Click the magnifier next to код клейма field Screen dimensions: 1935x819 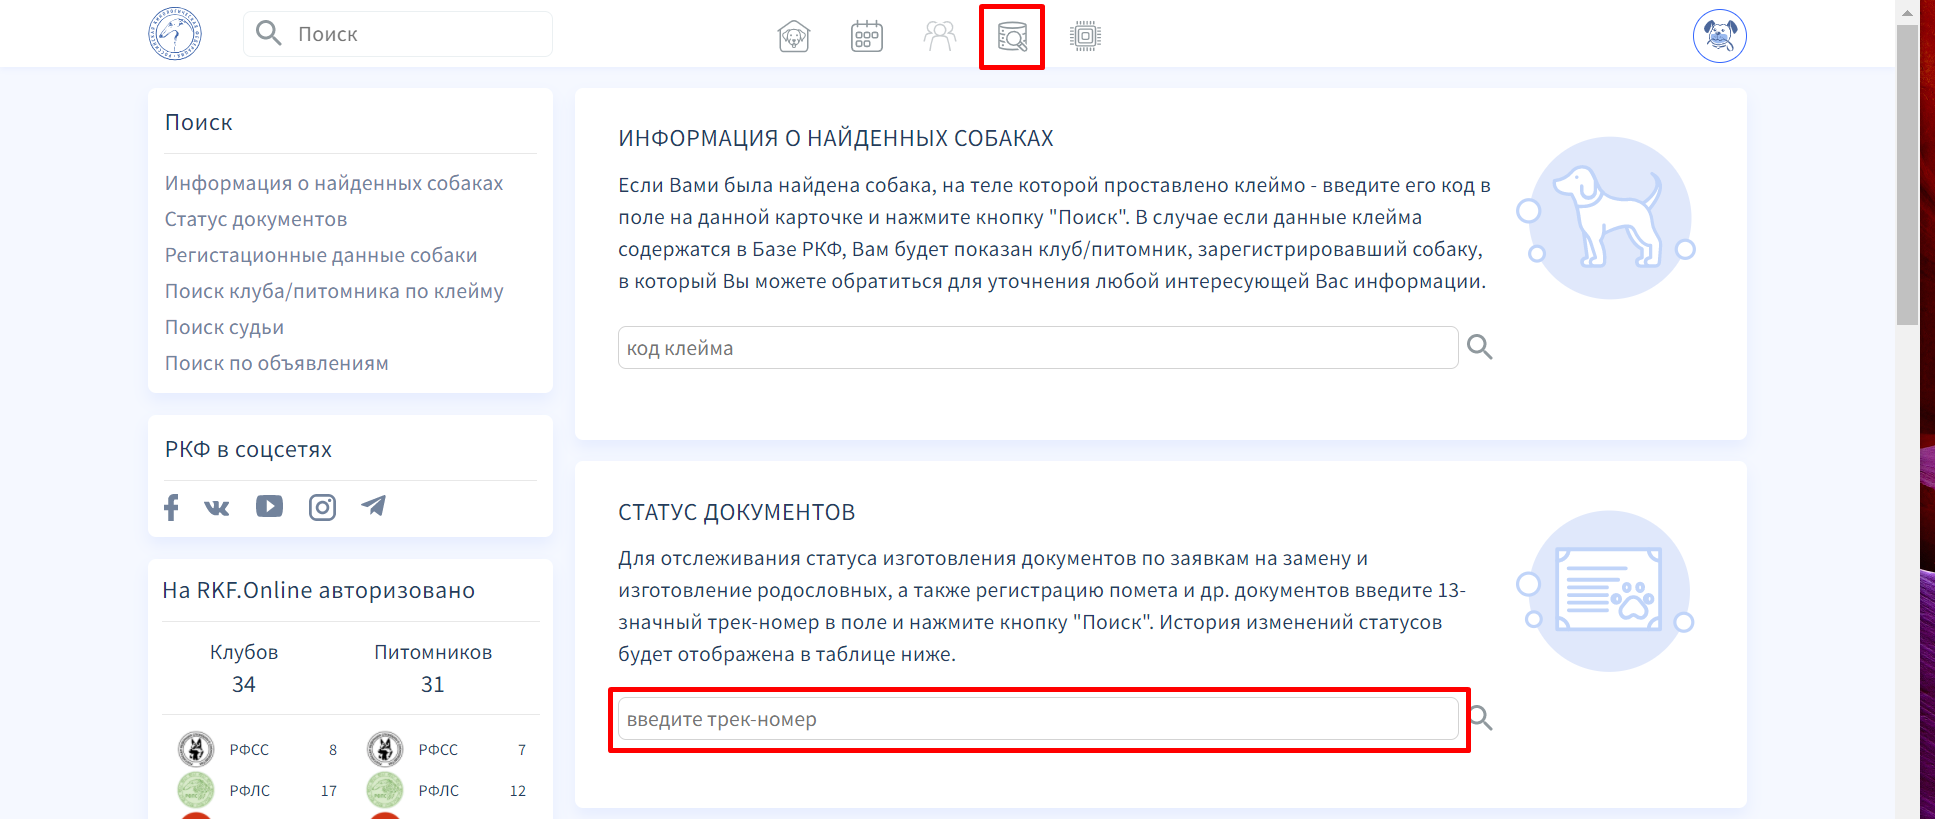pyautogui.click(x=1480, y=347)
